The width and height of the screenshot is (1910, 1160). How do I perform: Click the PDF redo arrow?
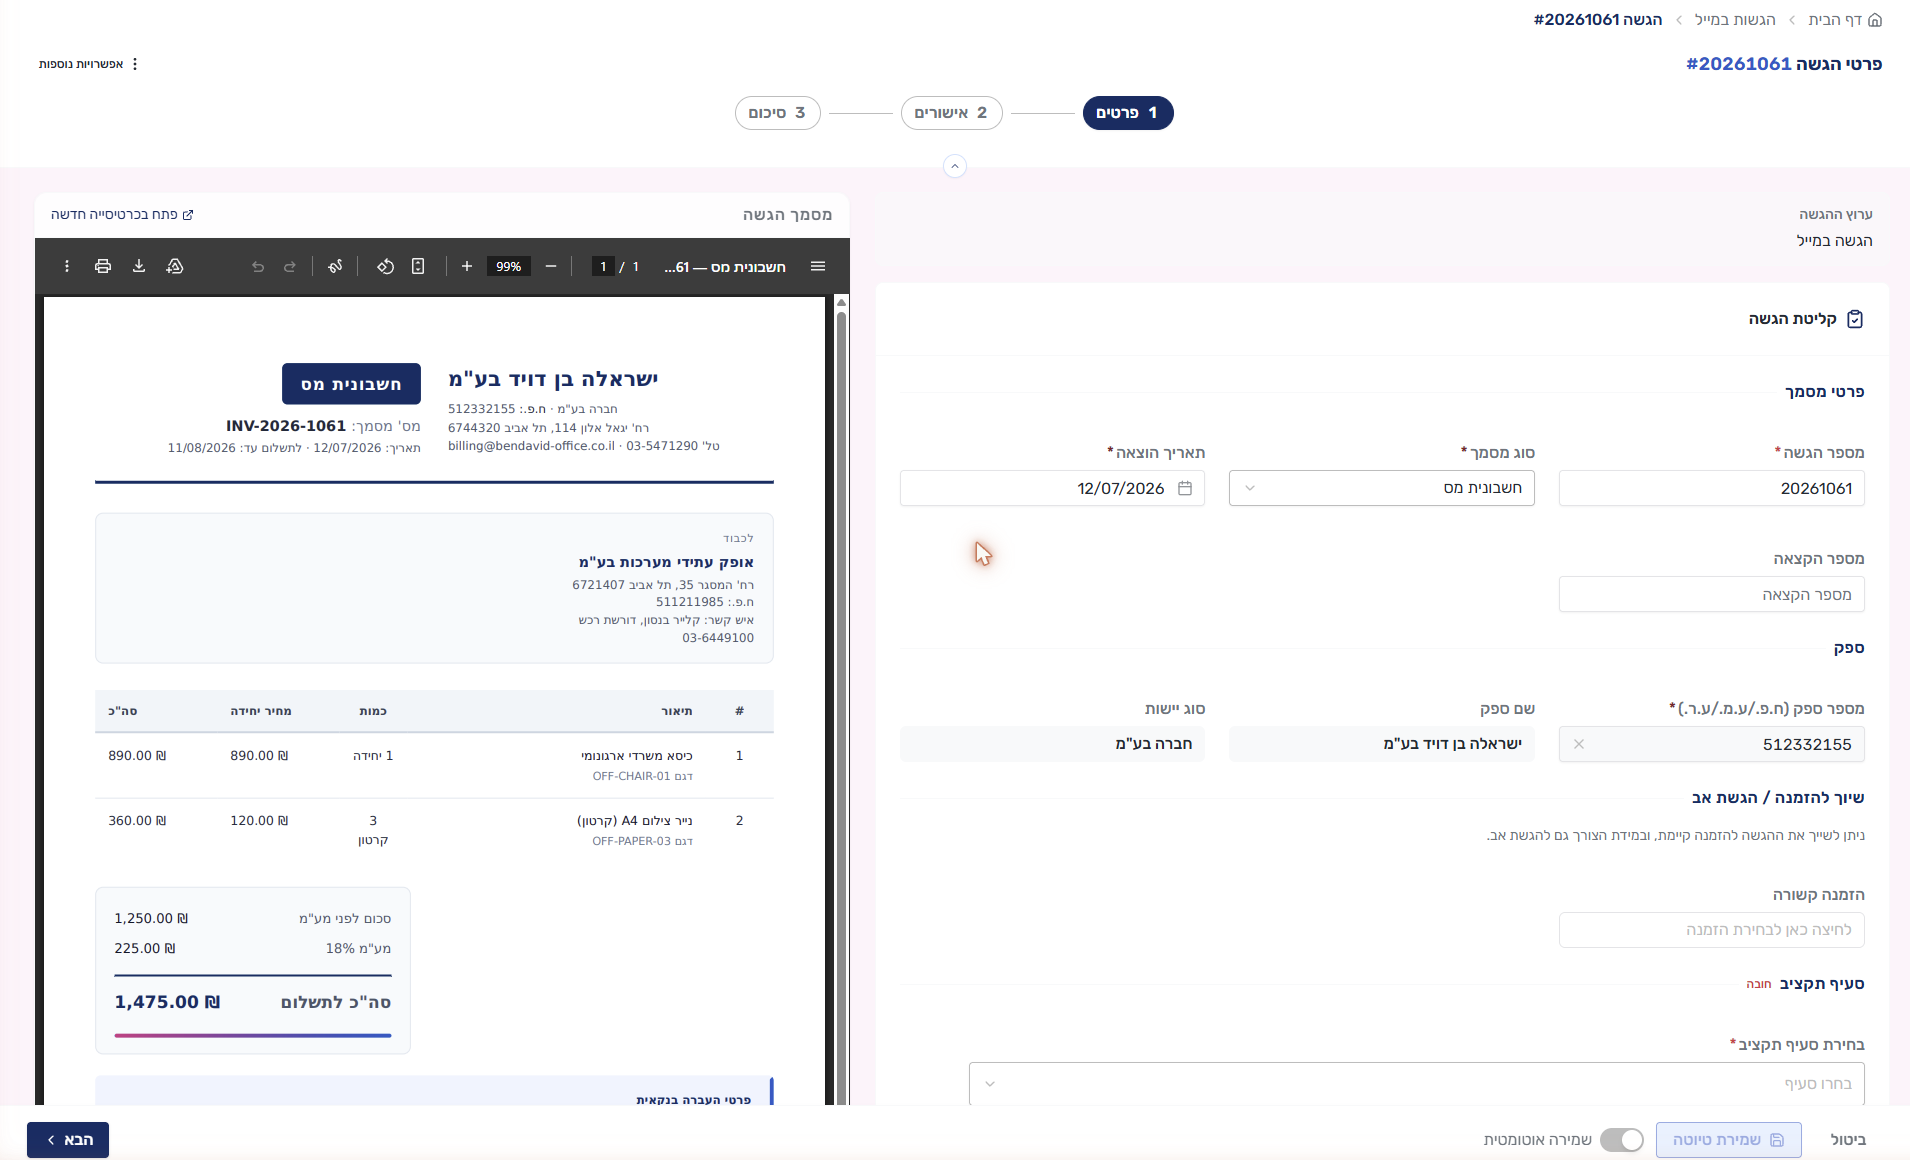pos(290,266)
